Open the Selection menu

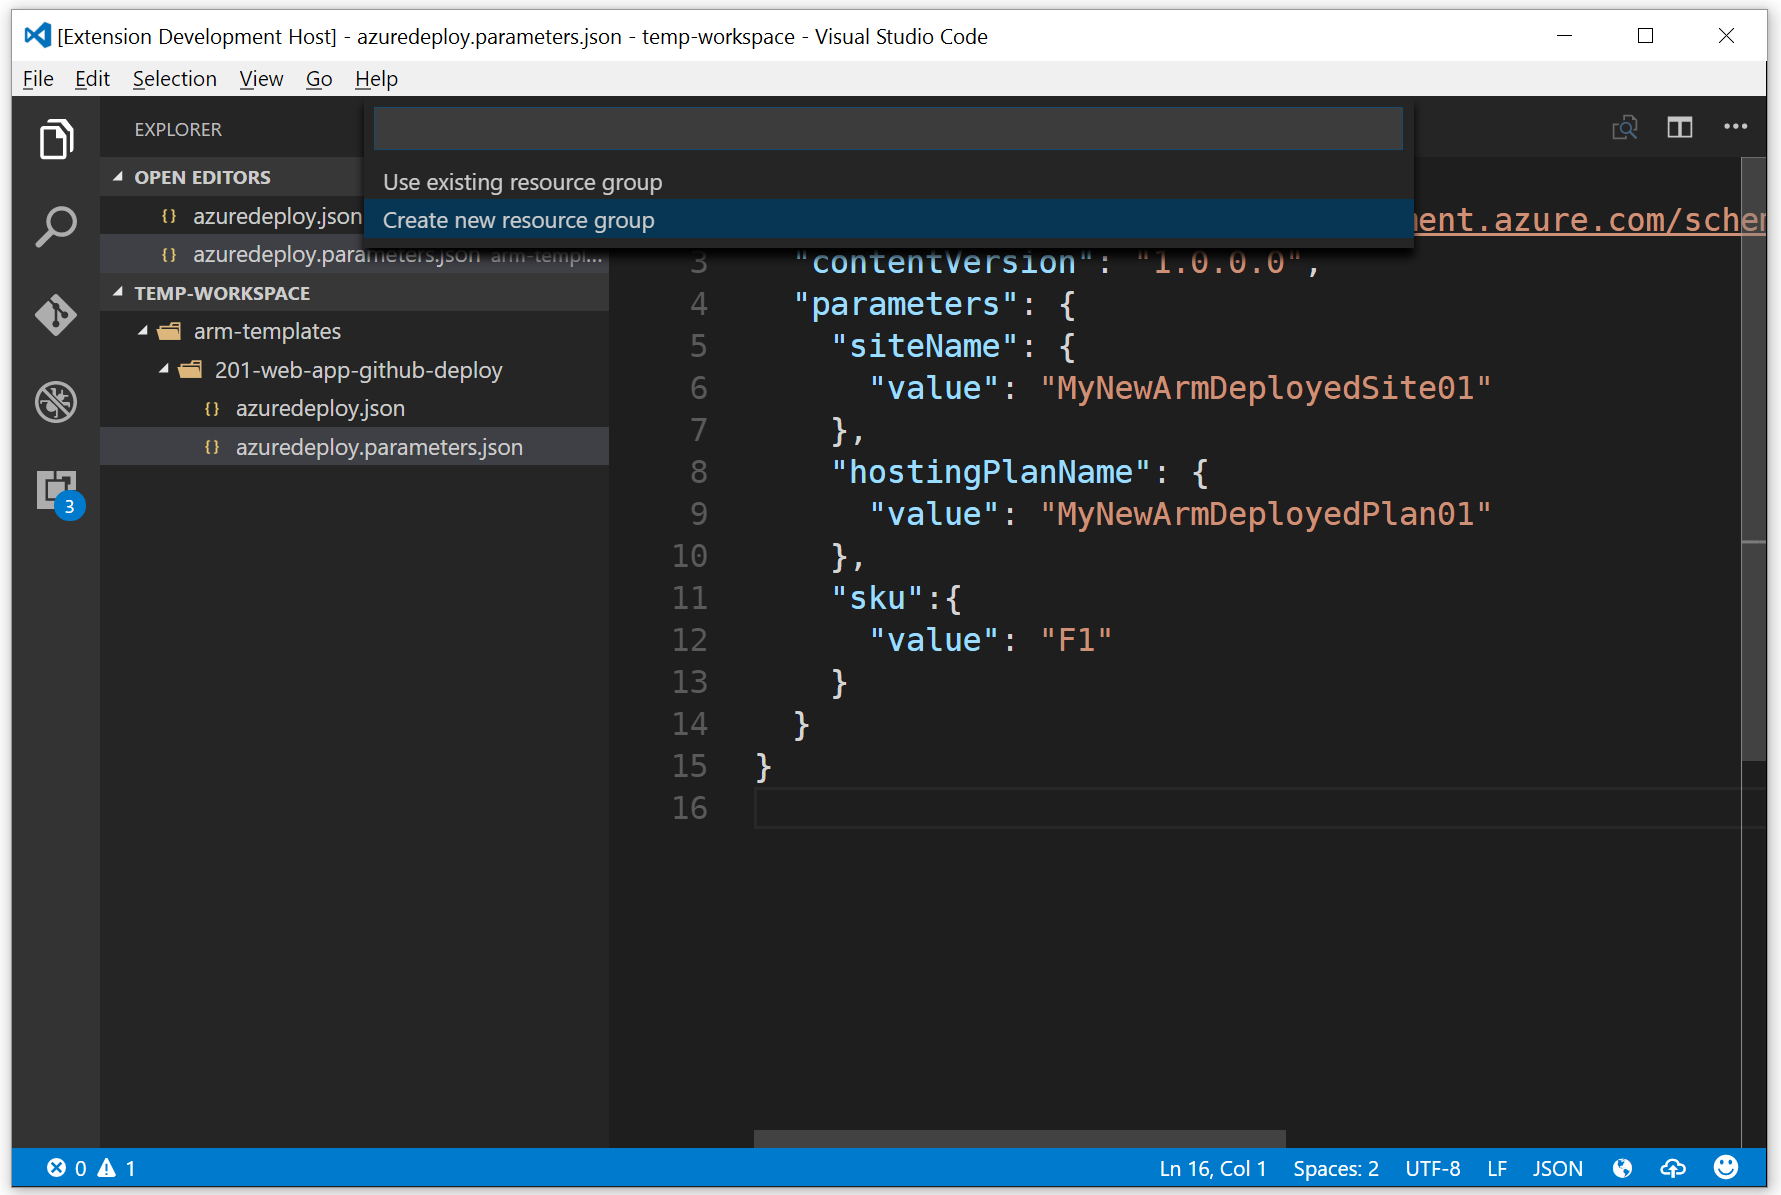point(175,78)
